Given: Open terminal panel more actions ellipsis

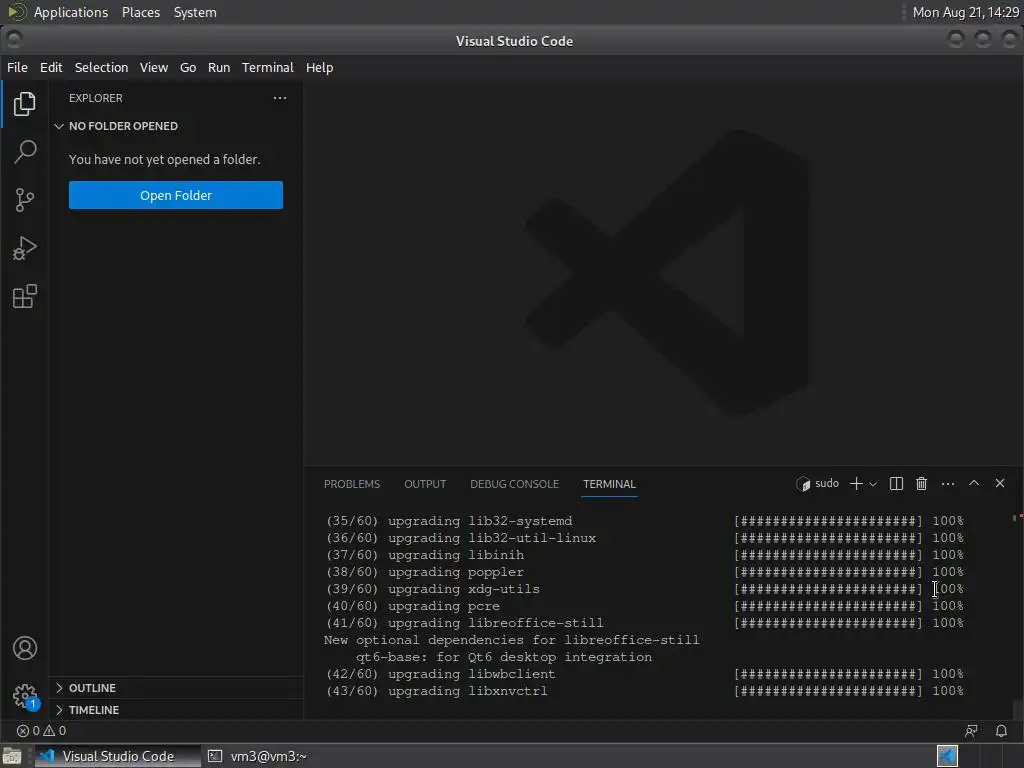Looking at the screenshot, I should click(x=948, y=484).
